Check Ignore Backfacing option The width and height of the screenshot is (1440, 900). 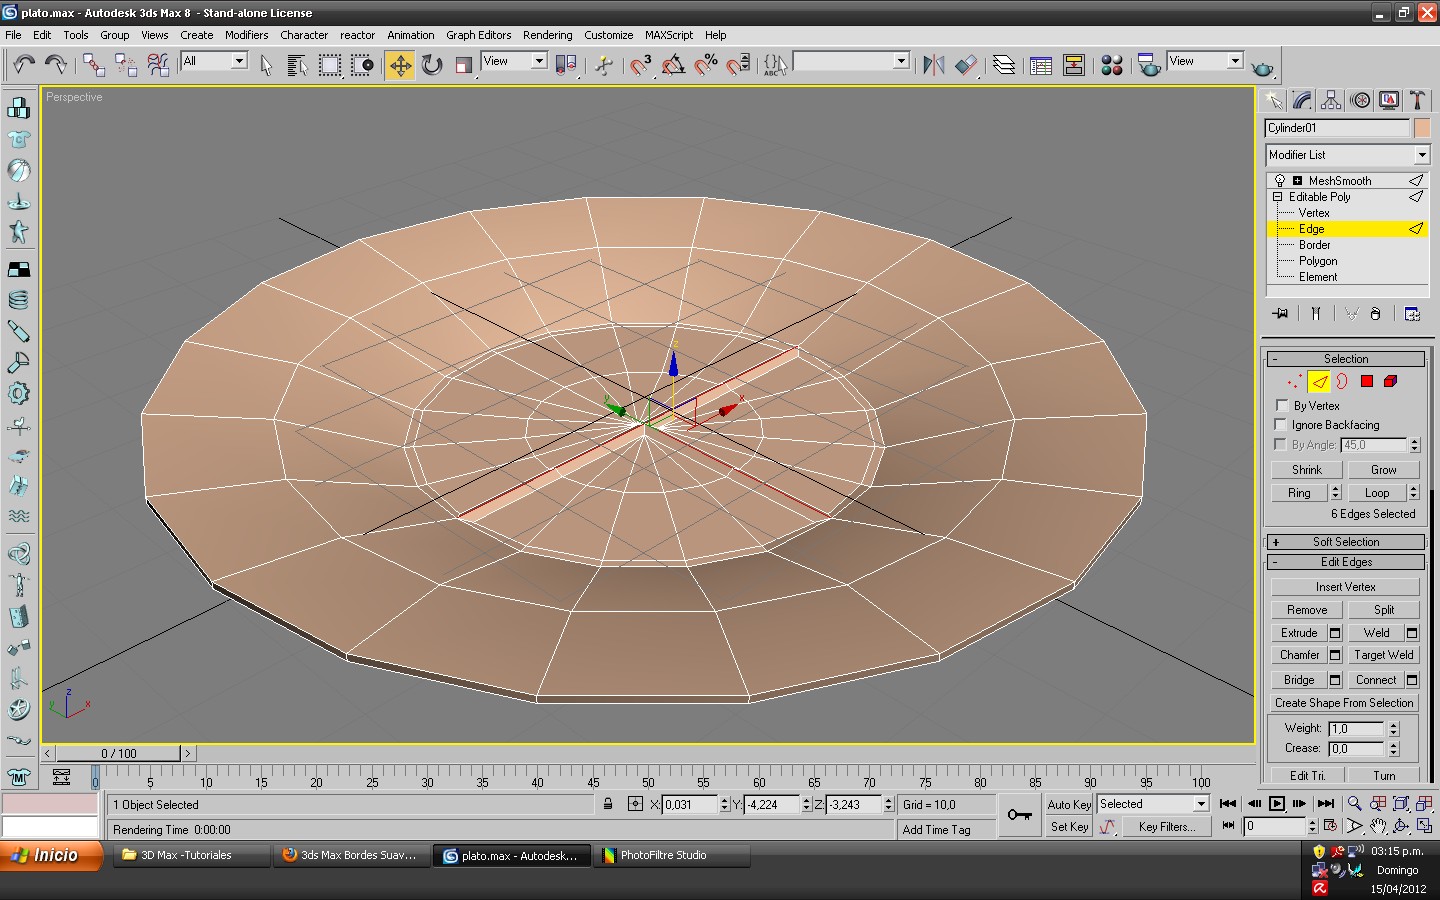pos(1282,424)
